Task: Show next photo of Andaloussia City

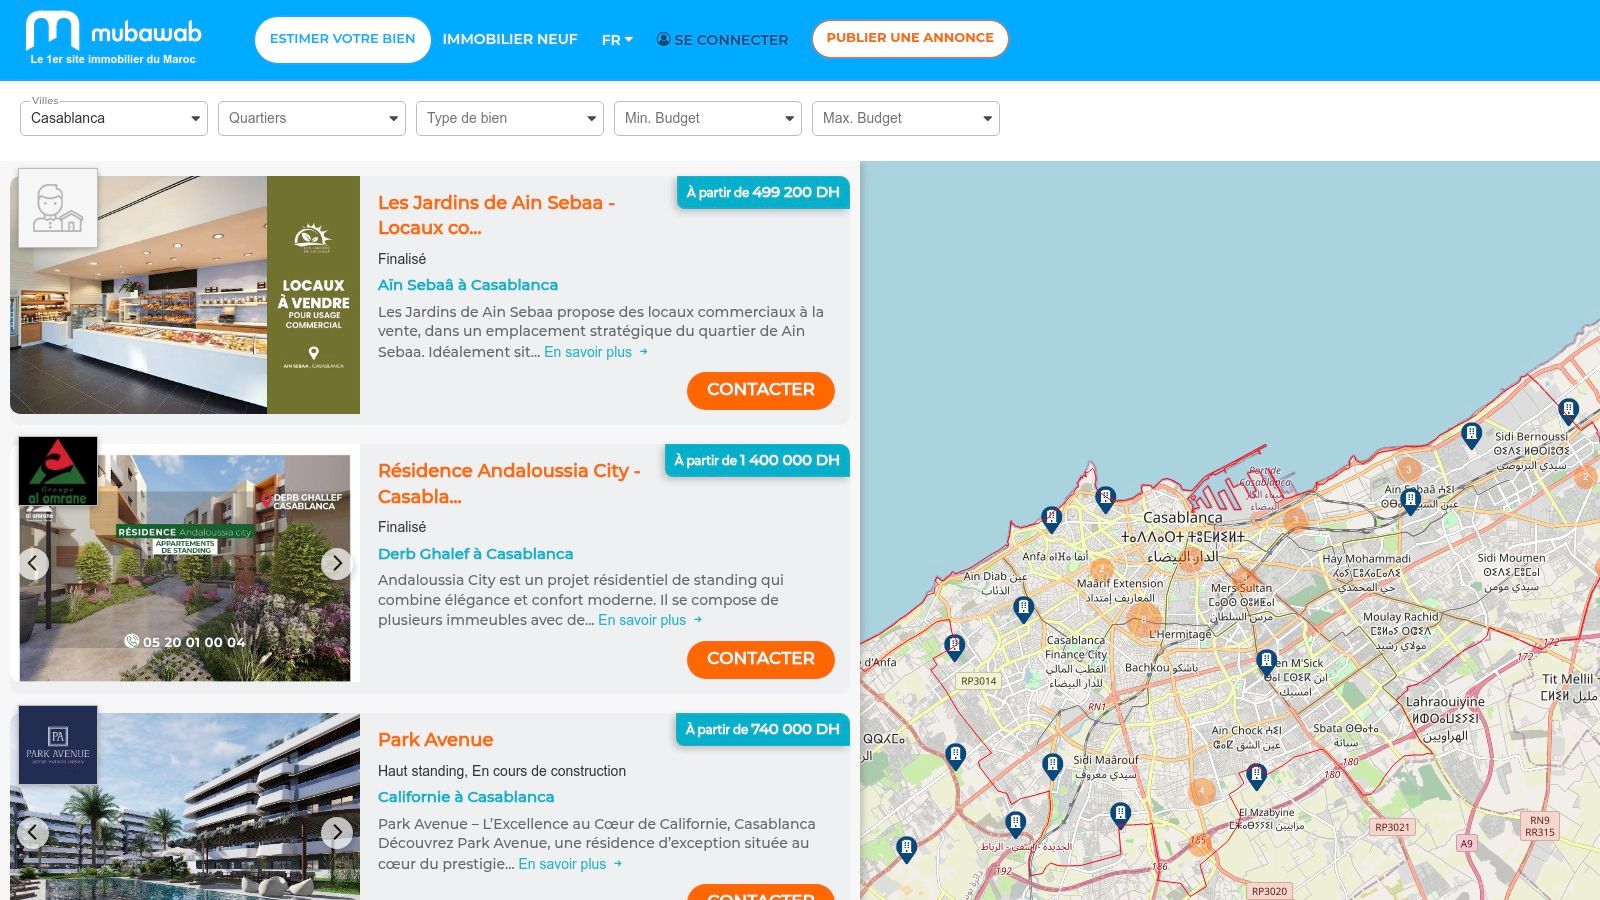Action: point(337,563)
